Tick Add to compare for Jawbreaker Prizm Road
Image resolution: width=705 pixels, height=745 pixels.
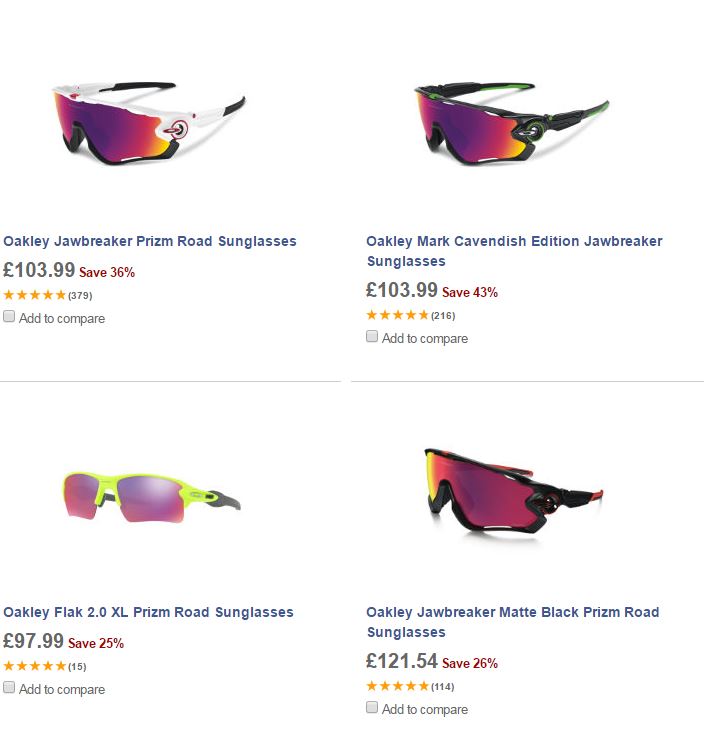click(9, 317)
